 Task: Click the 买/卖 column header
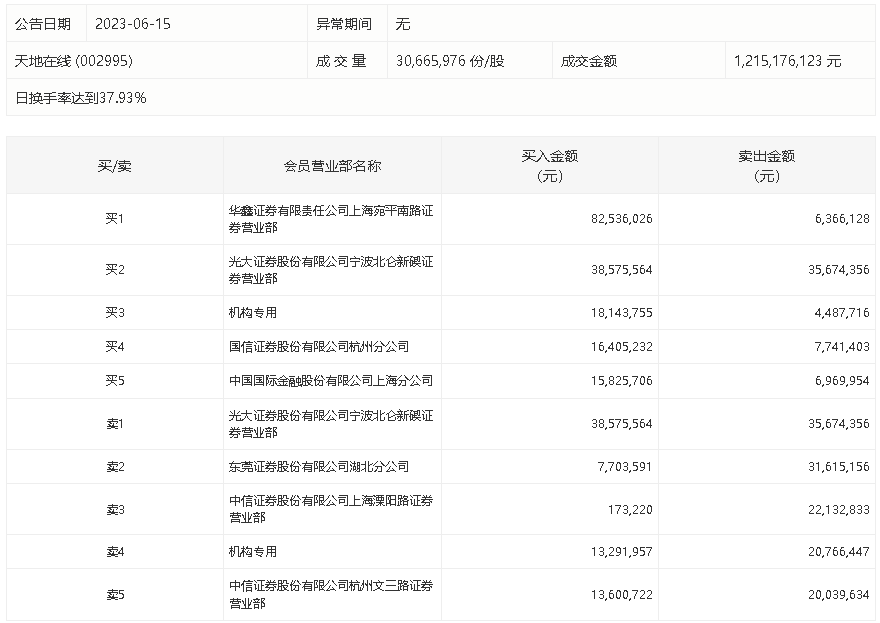115,166
